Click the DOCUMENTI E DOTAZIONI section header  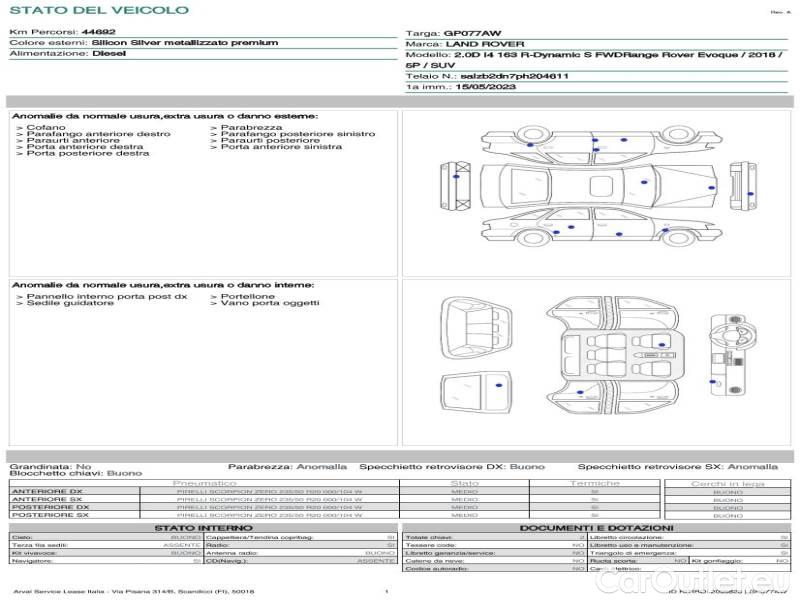click(596, 527)
